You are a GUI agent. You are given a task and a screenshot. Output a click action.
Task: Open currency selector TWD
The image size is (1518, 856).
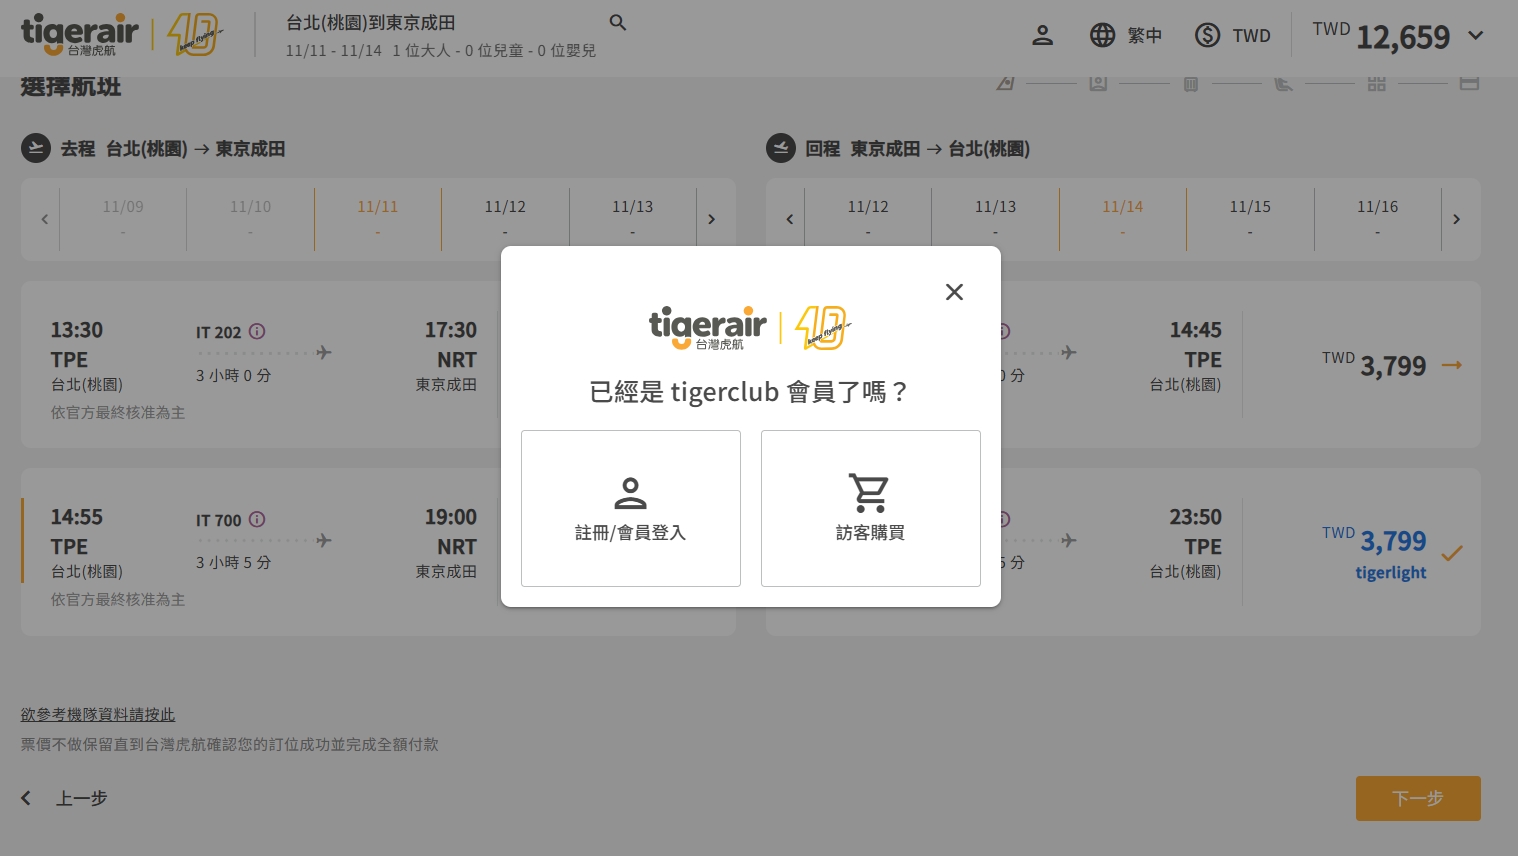tap(1232, 36)
